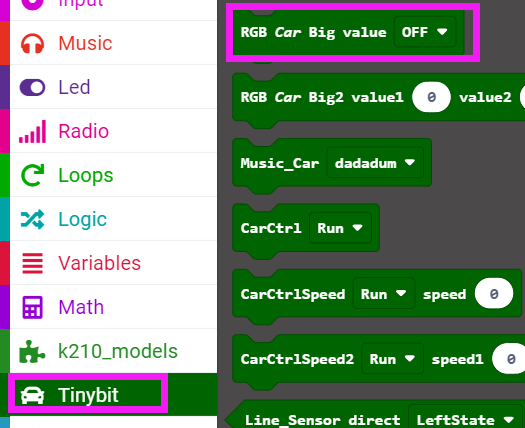Viewport: 525px width, 428px height.
Task: Pick the Music_Car block label
Action: [x=280, y=163]
